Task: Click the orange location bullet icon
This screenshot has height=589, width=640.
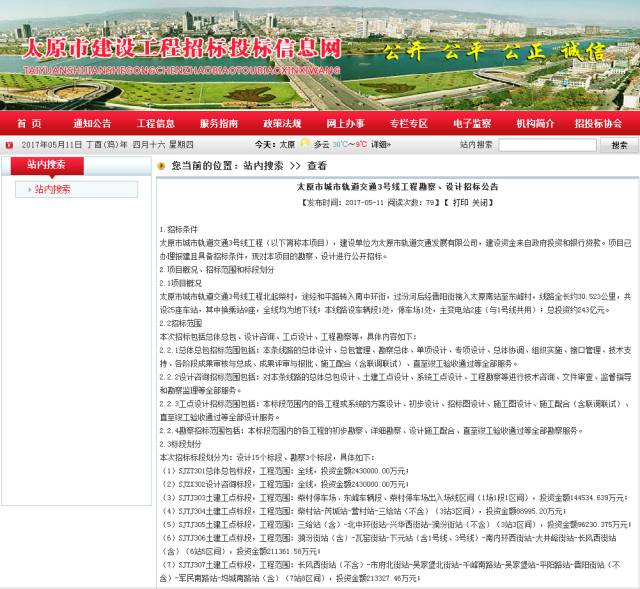Action: pos(161,166)
